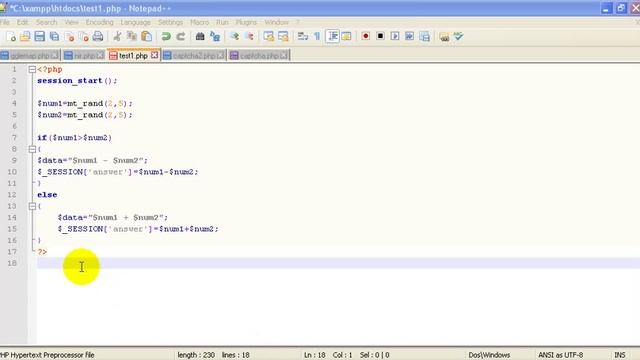The width and height of the screenshot is (640, 360).
Task: Click the Paste clipboard icon
Action: (x=147, y=37)
